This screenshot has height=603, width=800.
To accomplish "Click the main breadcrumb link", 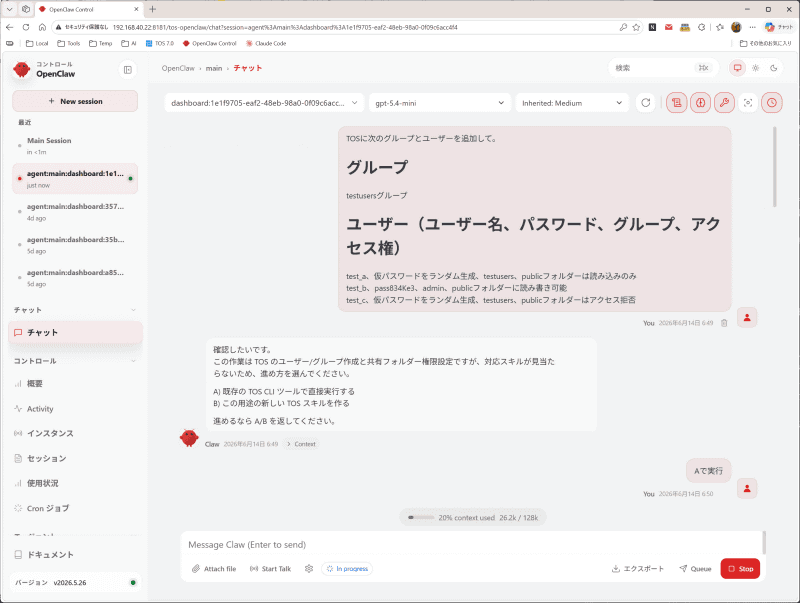I will point(214,68).
